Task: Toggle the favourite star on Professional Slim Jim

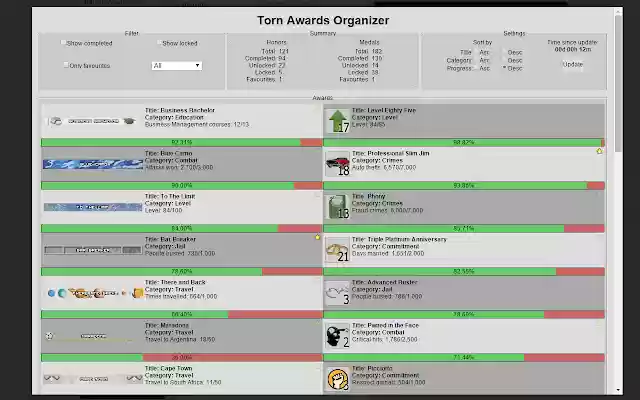Action: pos(599,151)
